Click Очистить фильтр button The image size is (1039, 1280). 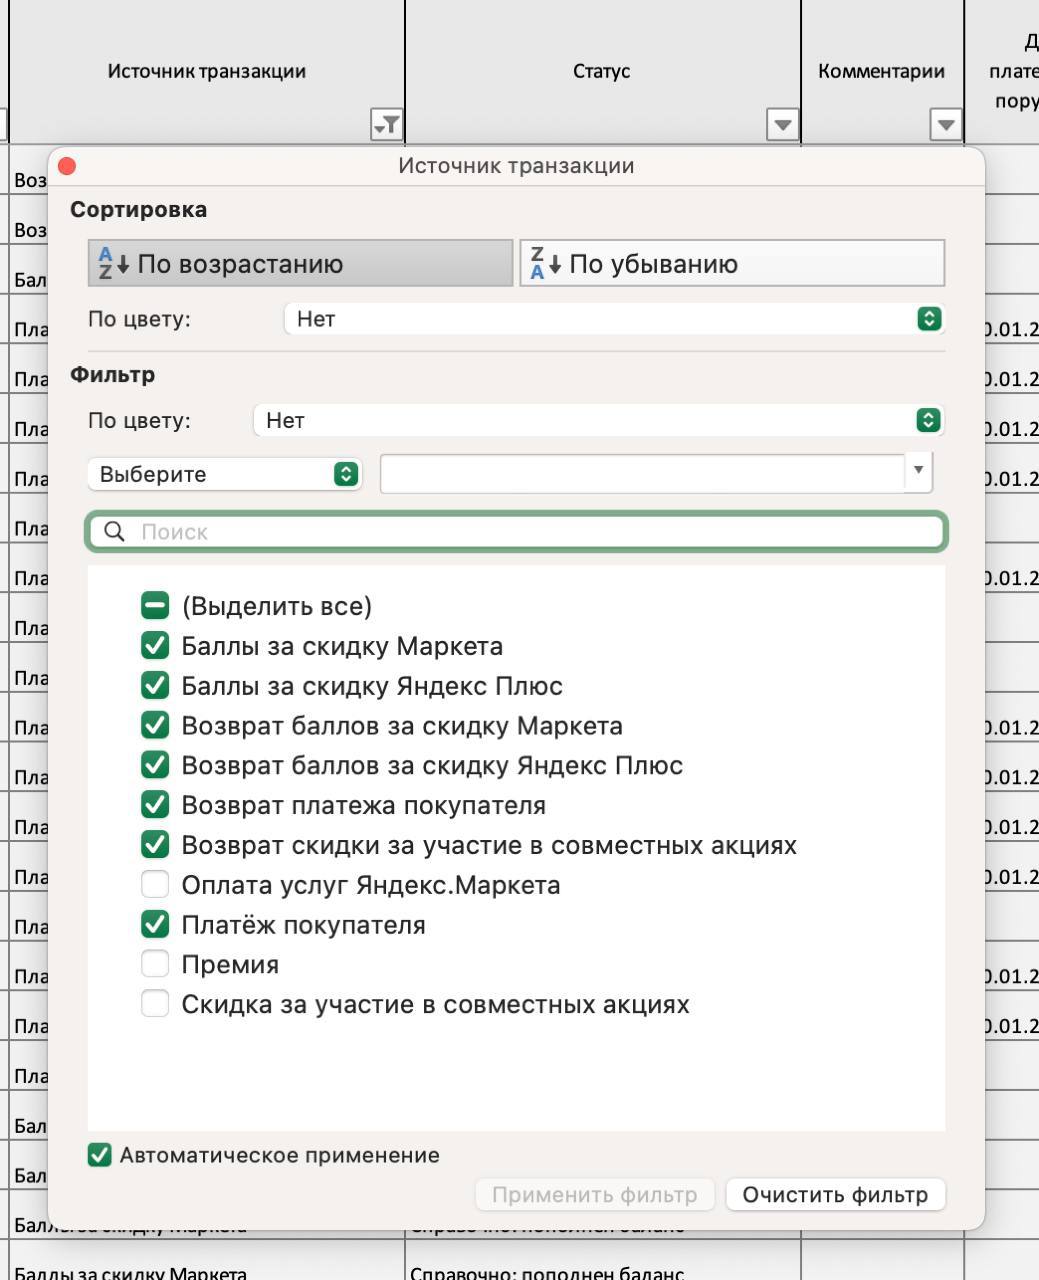(x=835, y=1195)
